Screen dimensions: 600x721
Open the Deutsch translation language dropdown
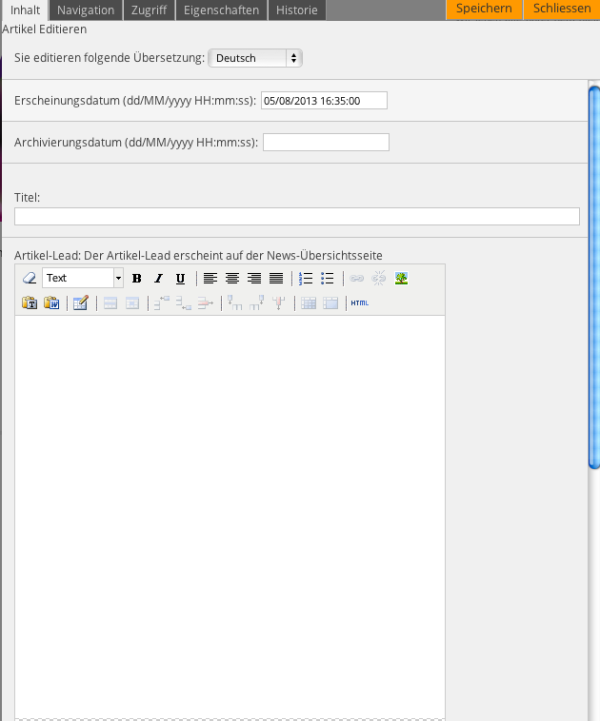pos(255,58)
